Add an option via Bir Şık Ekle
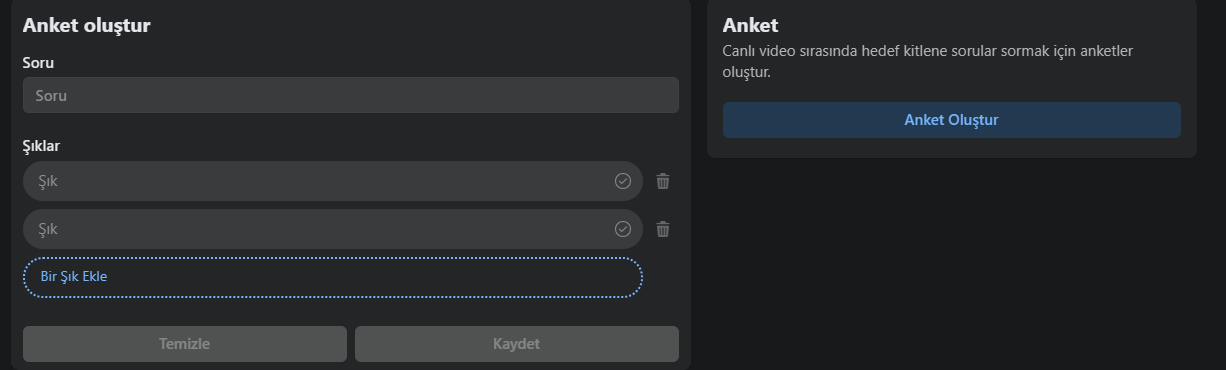1226x370 pixels. (333, 277)
